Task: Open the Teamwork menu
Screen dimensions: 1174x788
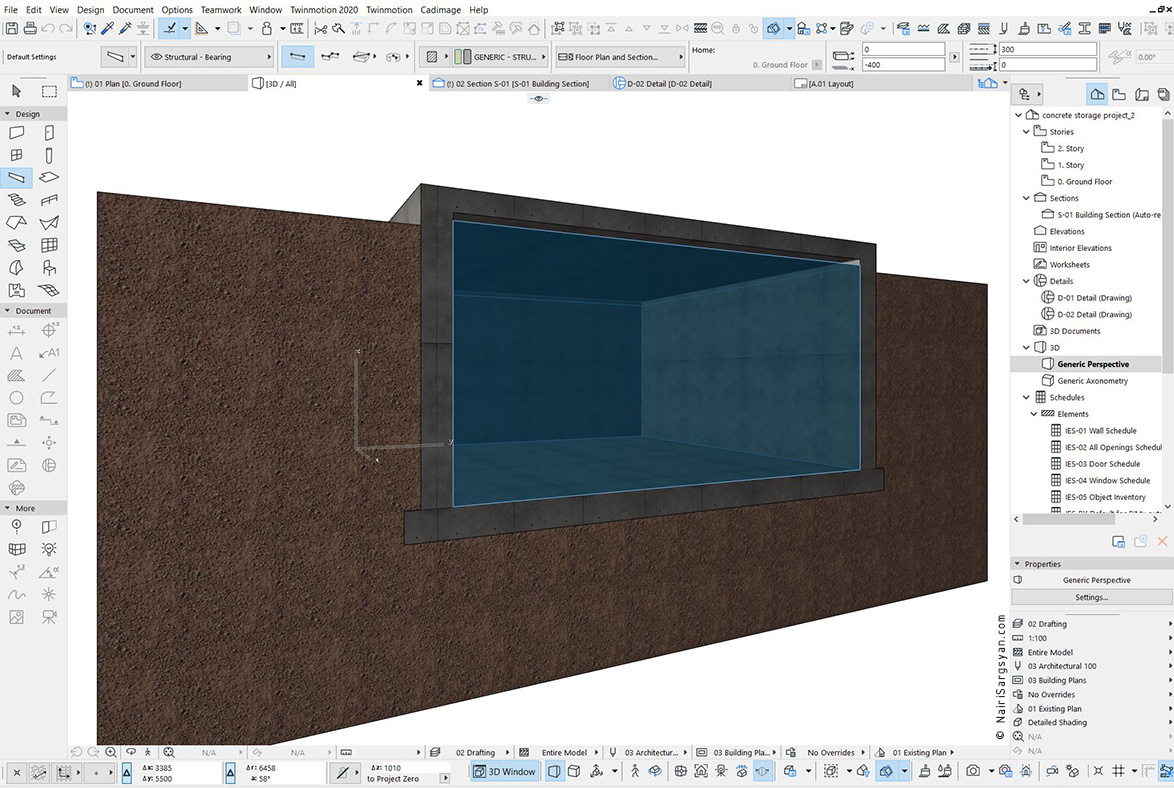Action: tap(221, 10)
